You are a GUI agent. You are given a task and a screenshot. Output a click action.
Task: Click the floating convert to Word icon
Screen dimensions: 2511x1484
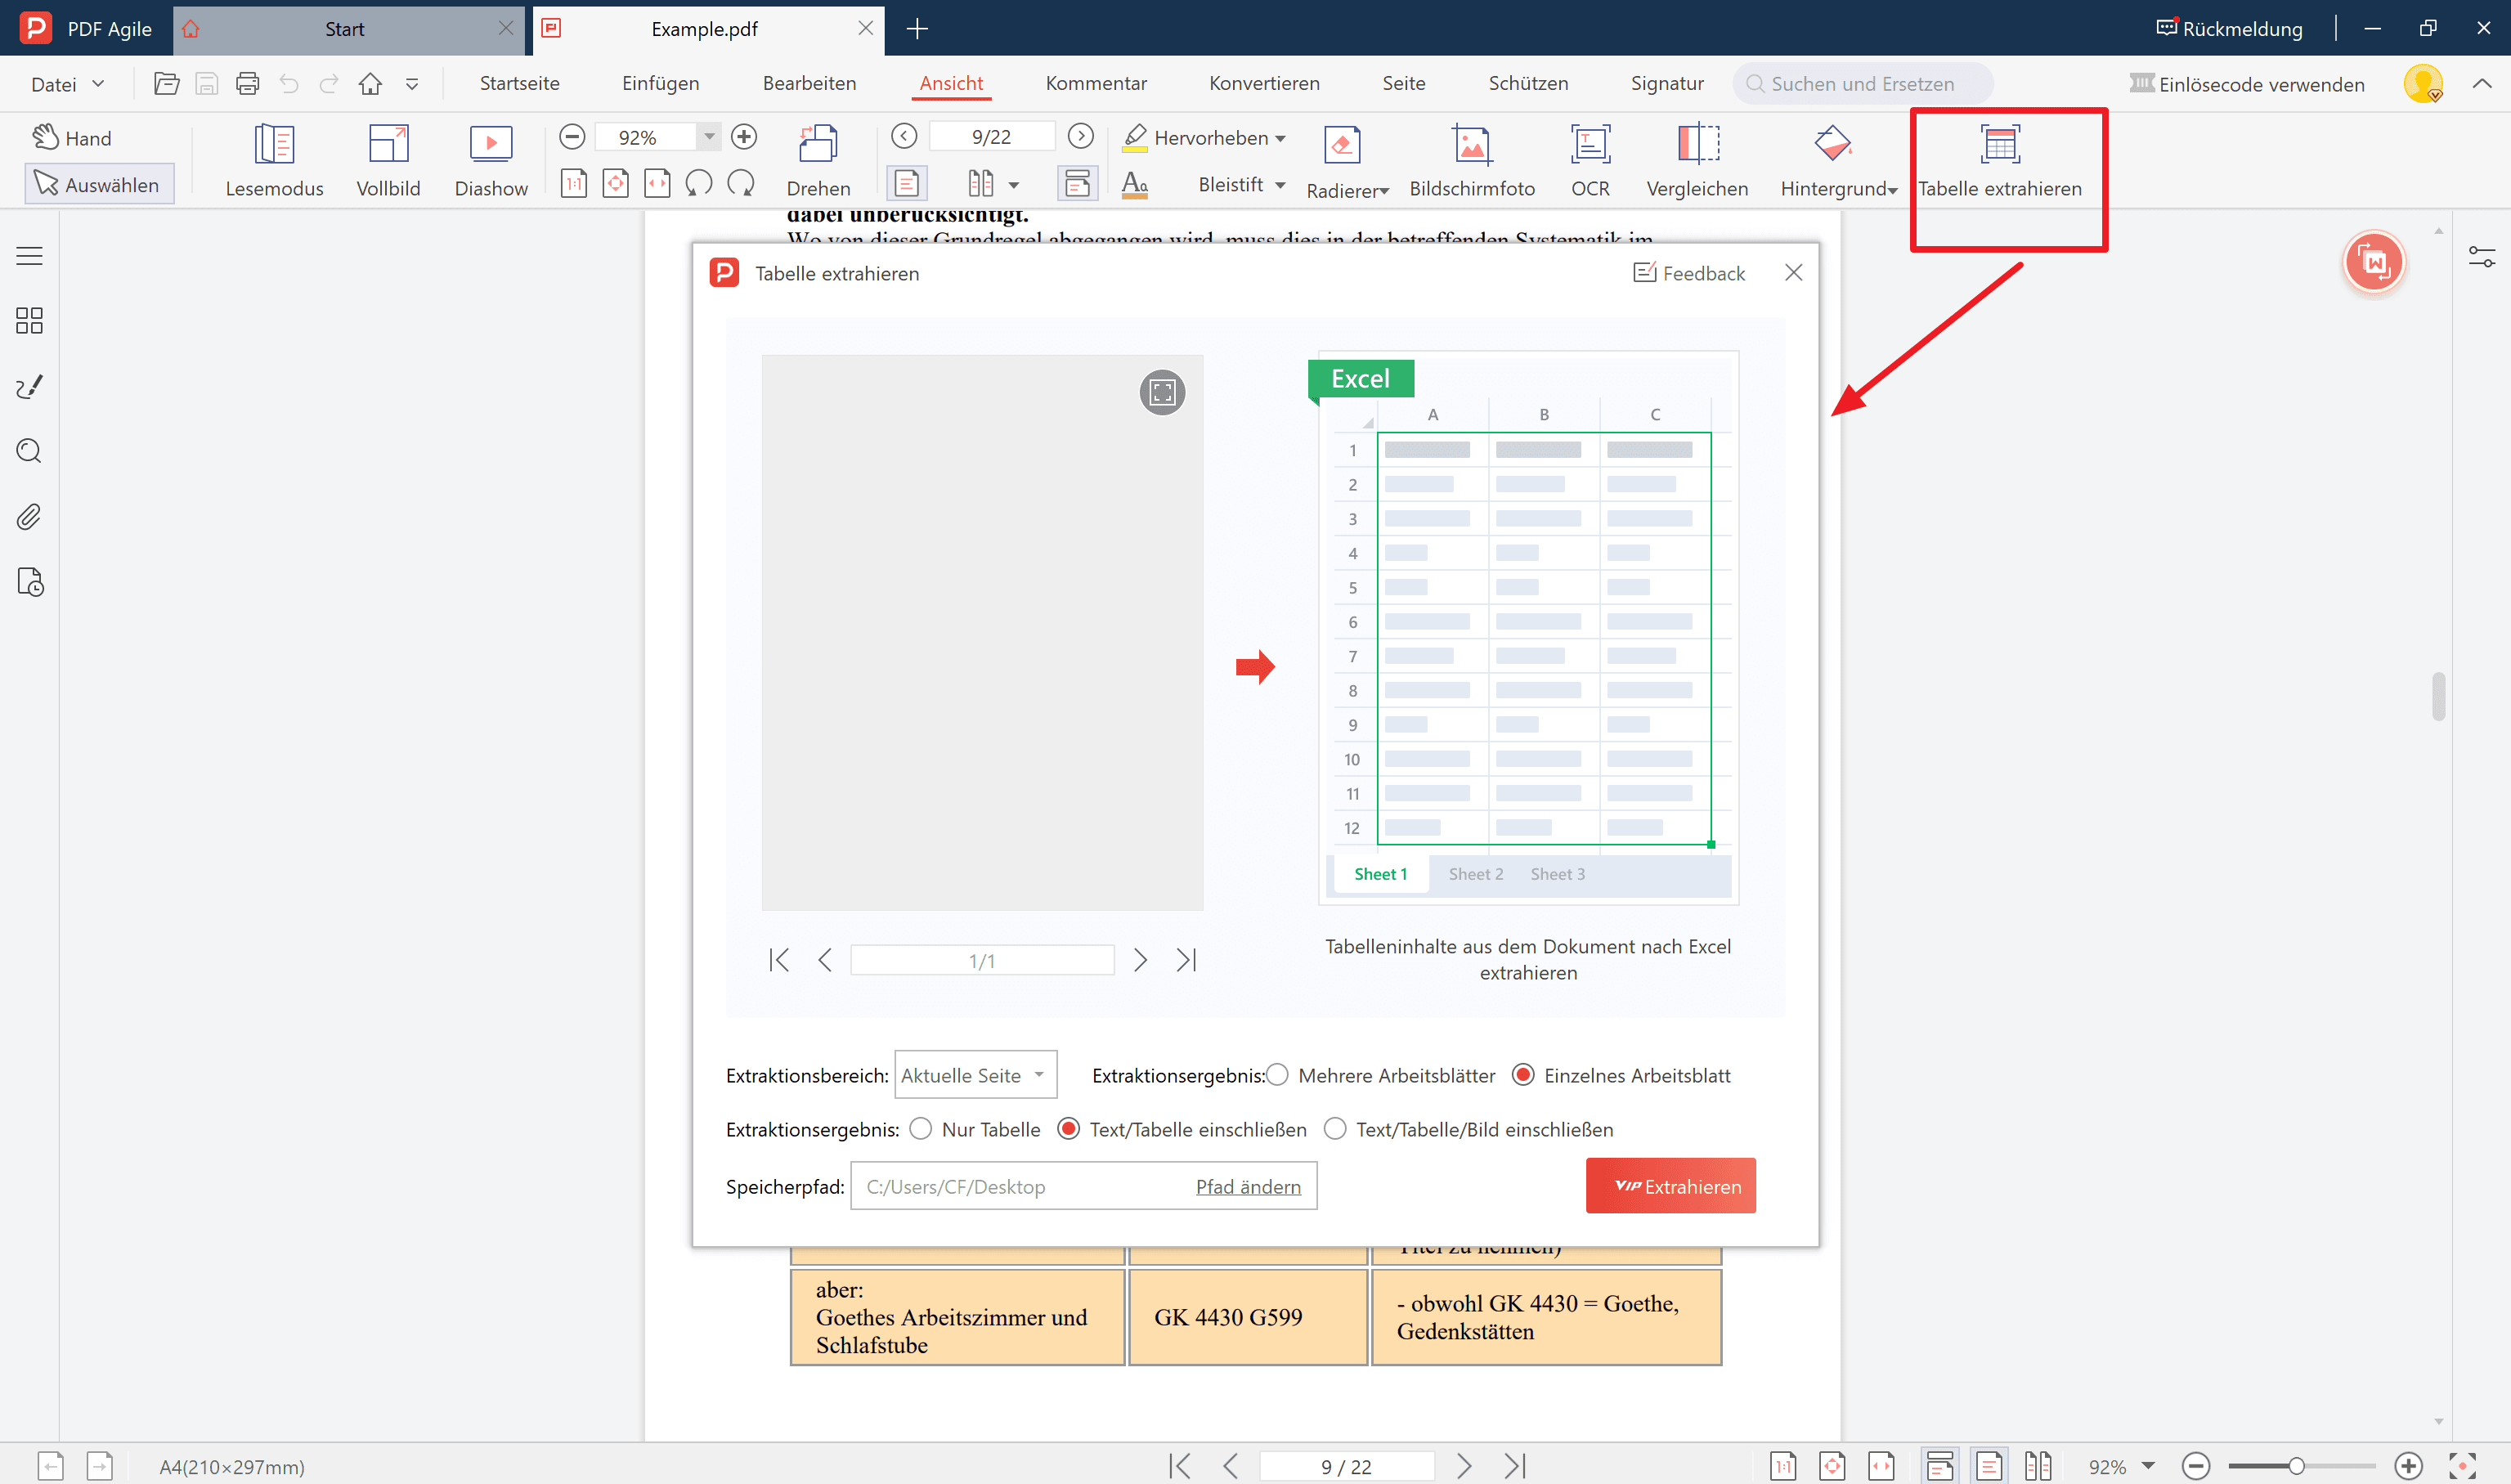click(2374, 263)
